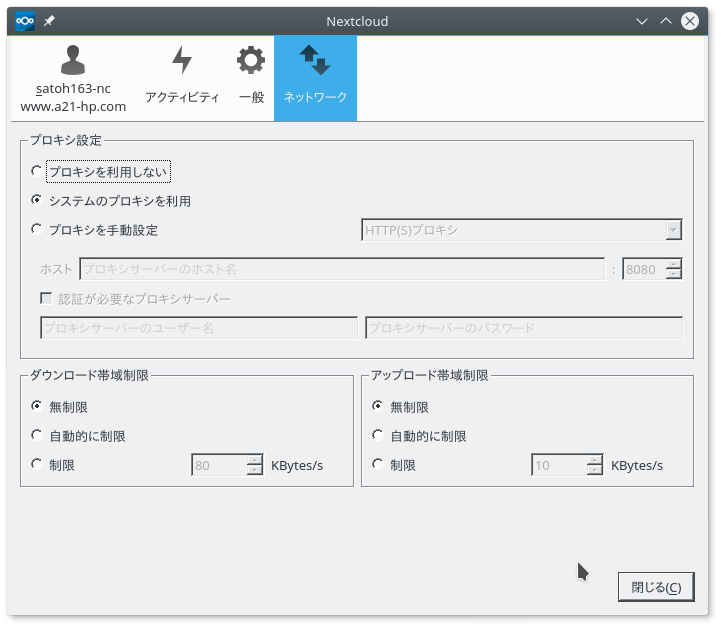Click the upload limit 10 field
Image resolution: width=721 pixels, height=628 pixels.
(x=560, y=465)
